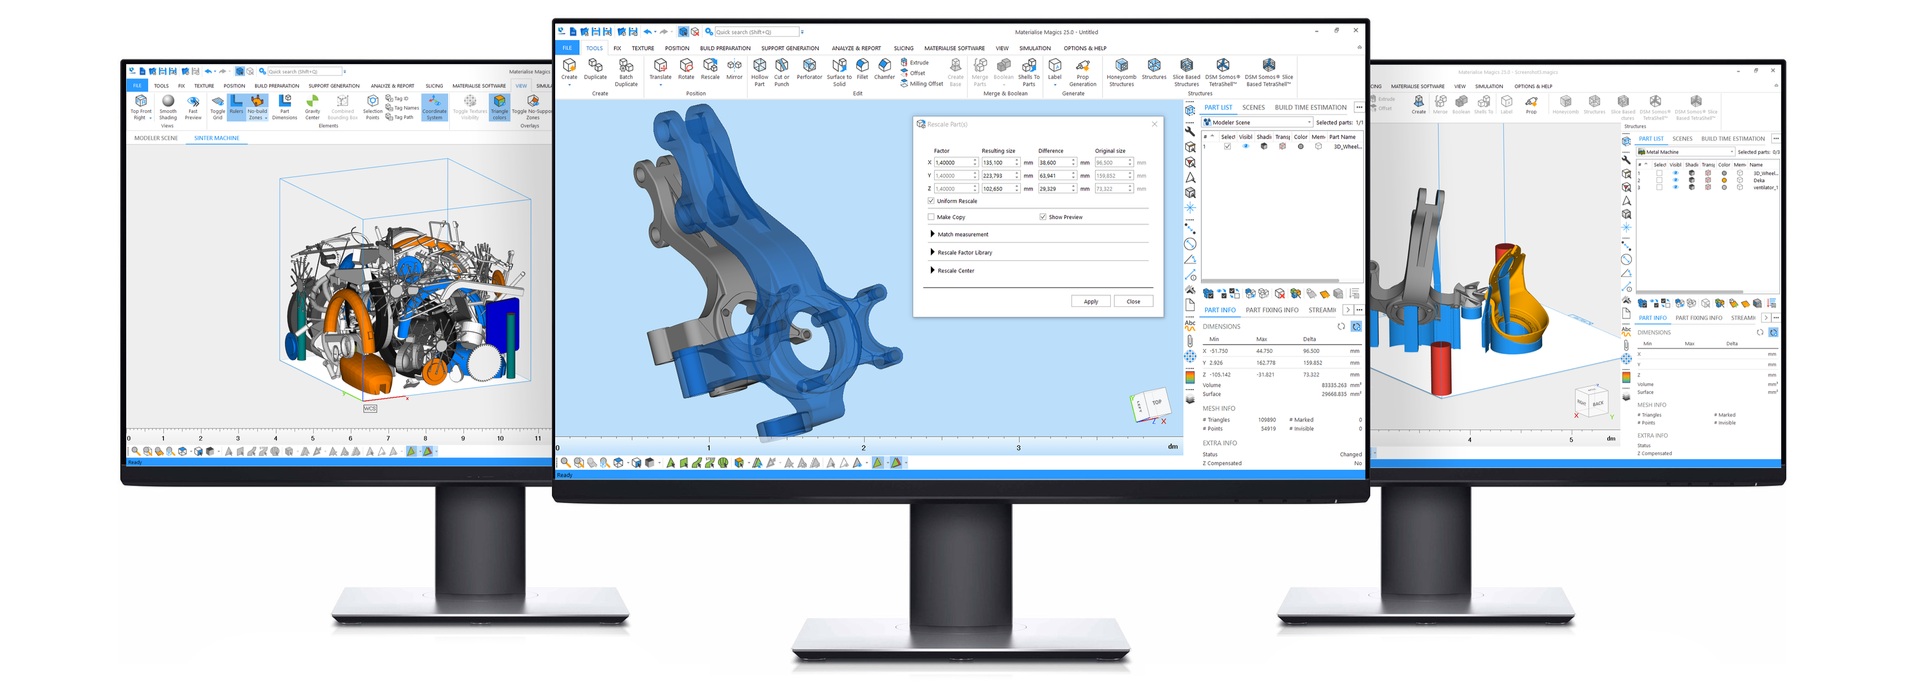Switch to Smooth Shading view
Screen dimensions: 1919x693
coord(168,105)
